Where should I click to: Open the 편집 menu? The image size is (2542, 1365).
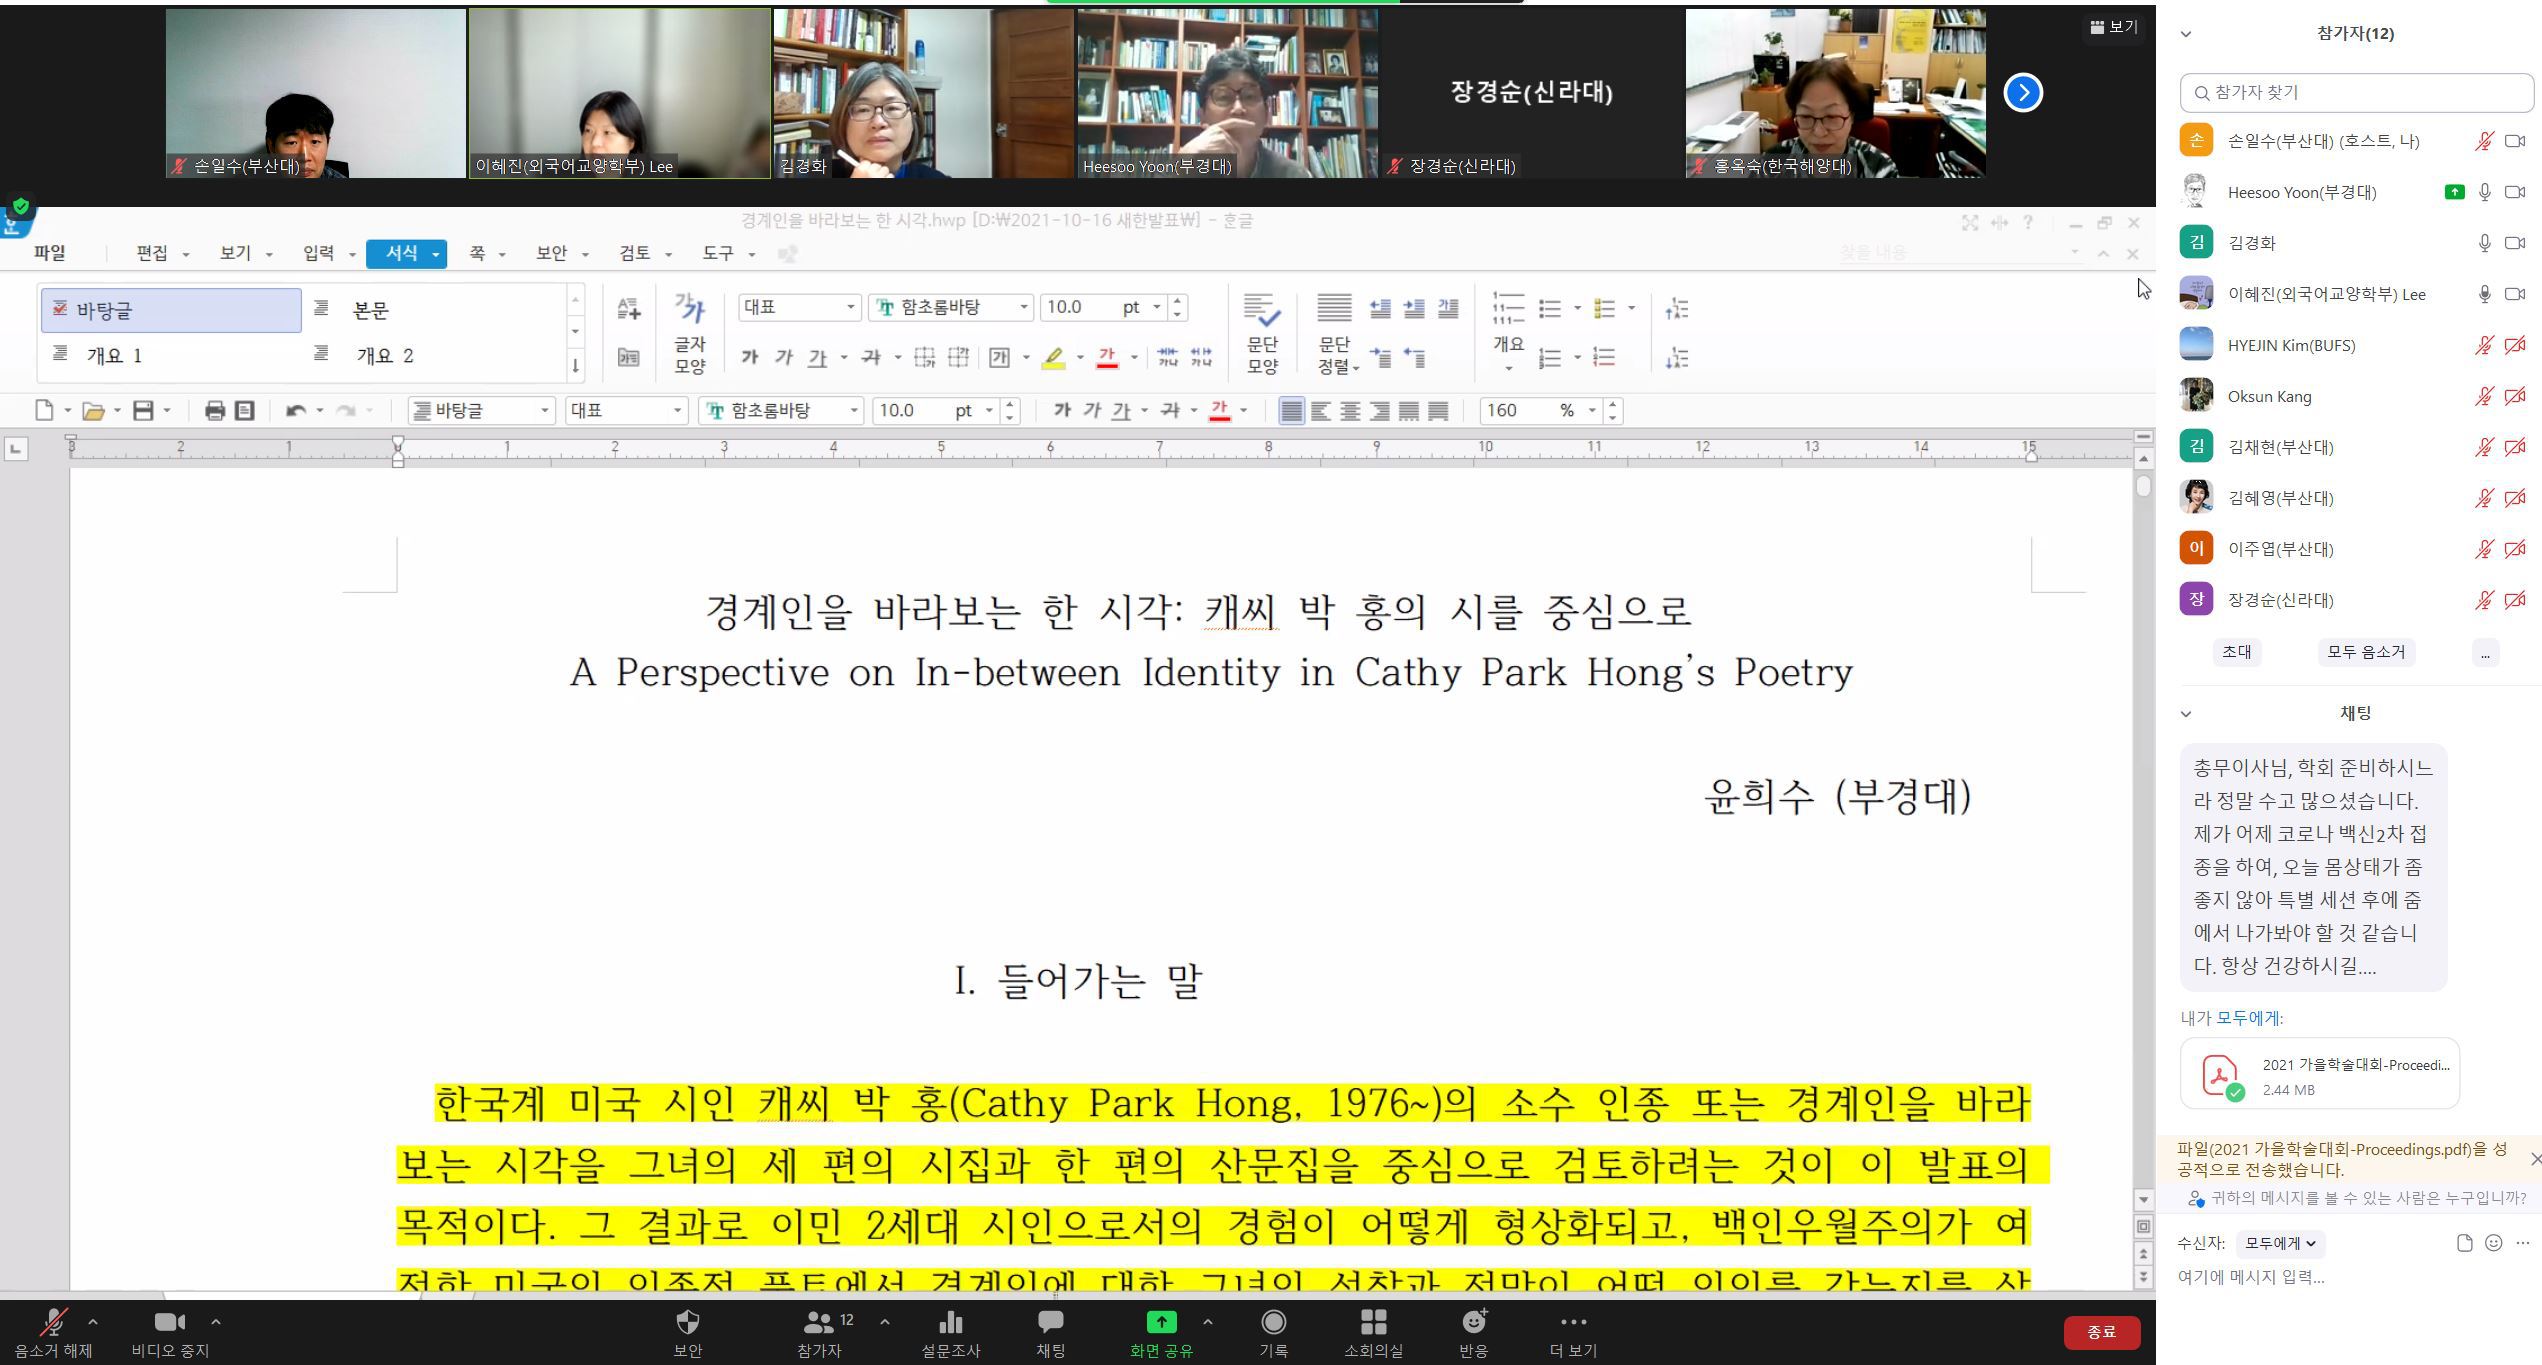tap(152, 254)
